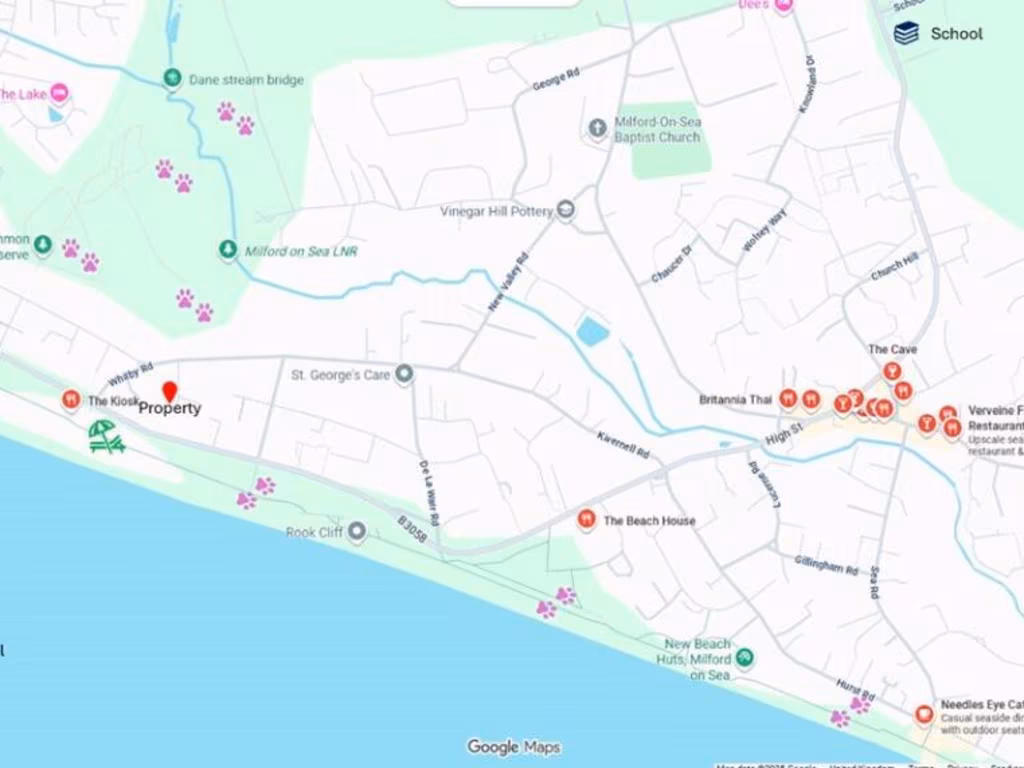Screen dimensions: 1024x768
Task: Click the Google Maps logo
Action: click(513, 746)
